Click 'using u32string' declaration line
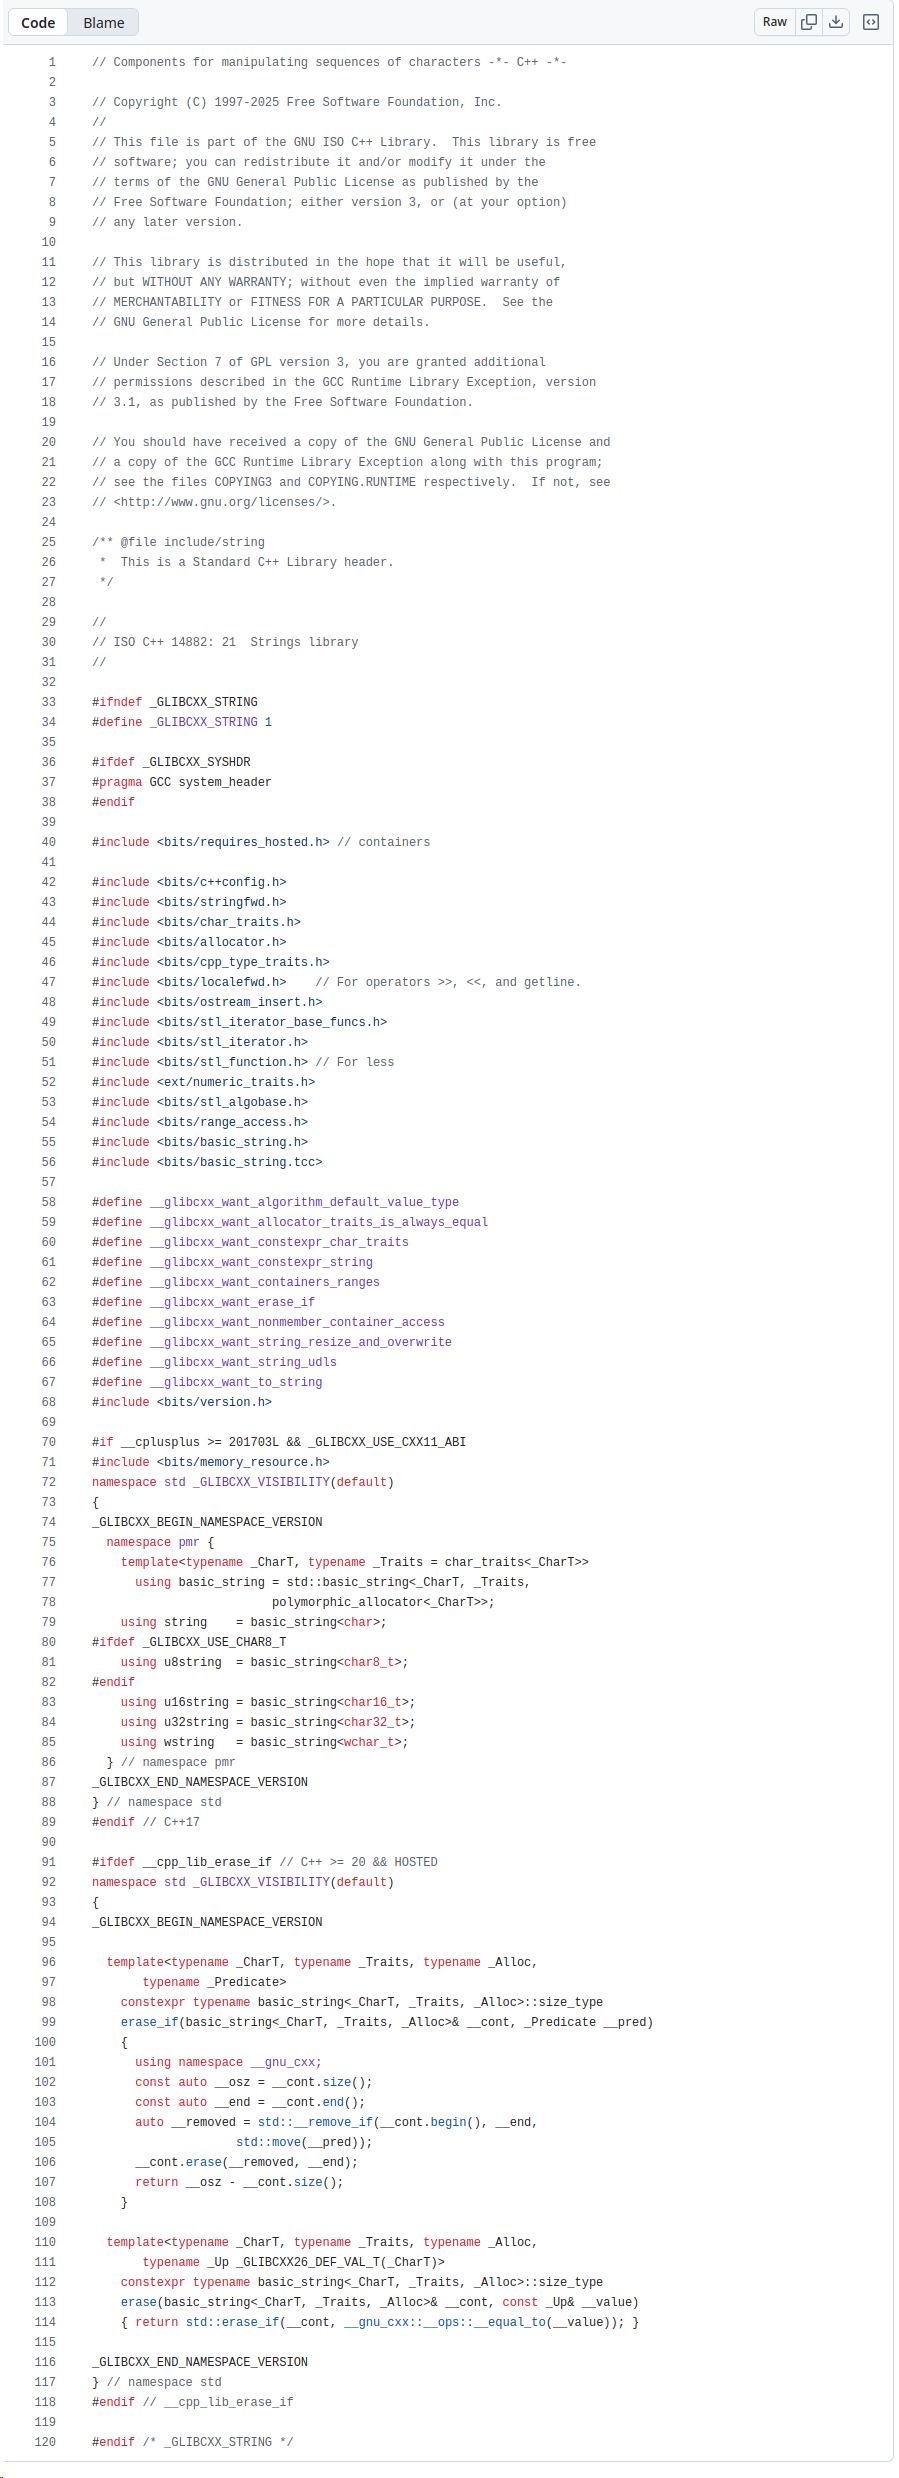899x2478 pixels. 268,1722
